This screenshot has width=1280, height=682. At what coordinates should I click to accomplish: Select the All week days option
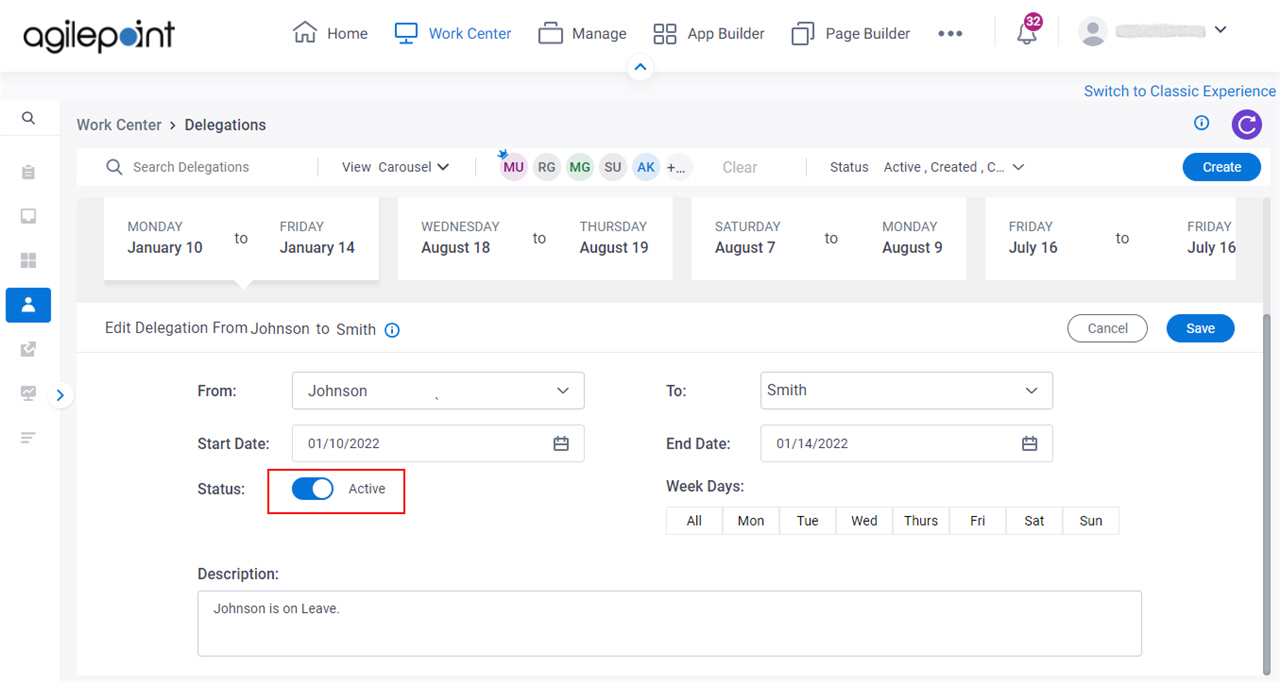(694, 520)
